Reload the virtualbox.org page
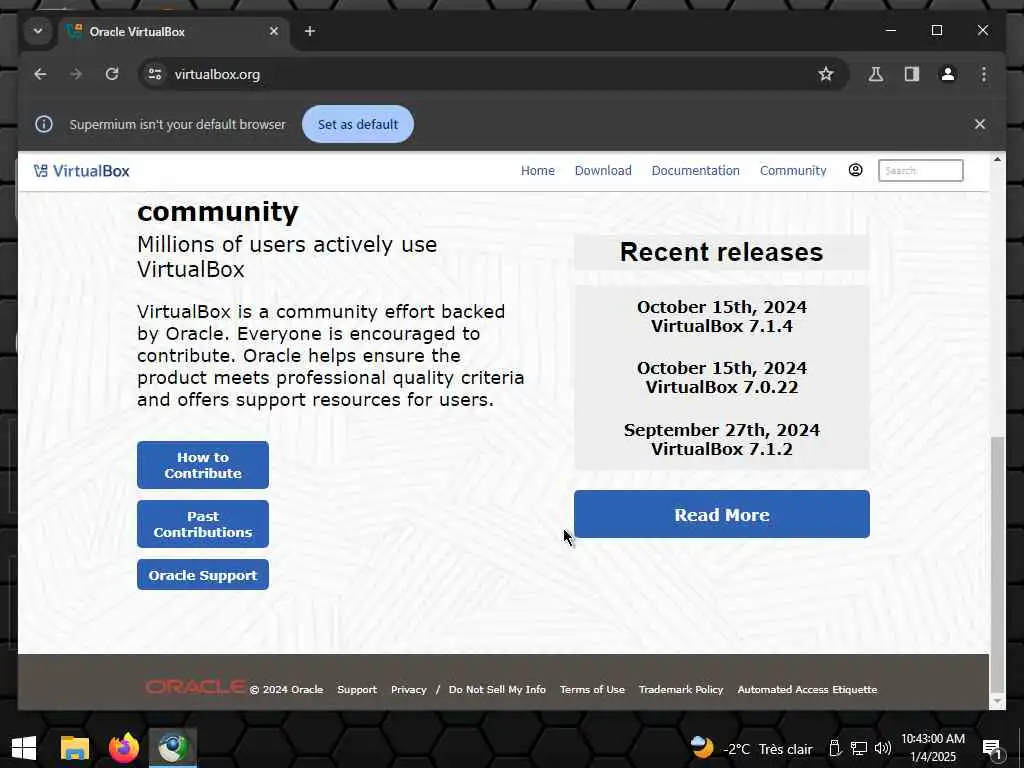The image size is (1024, 768). pyautogui.click(x=112, y=74)
